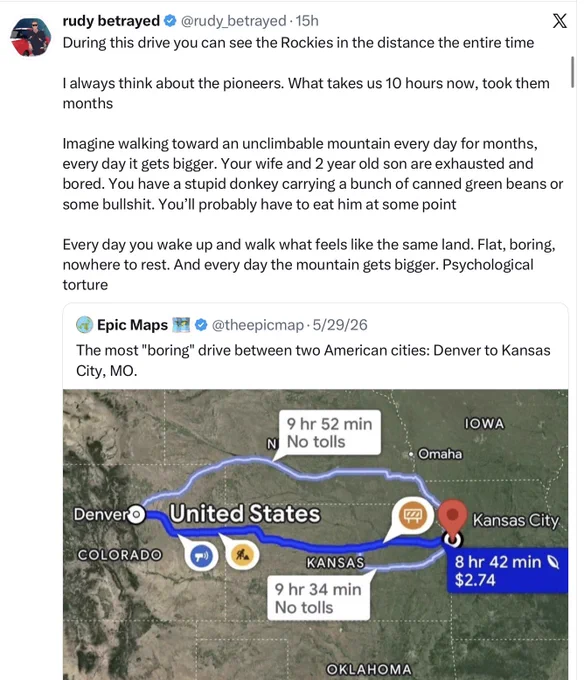Click the blue speed camera icon

(x=202, y=556)
